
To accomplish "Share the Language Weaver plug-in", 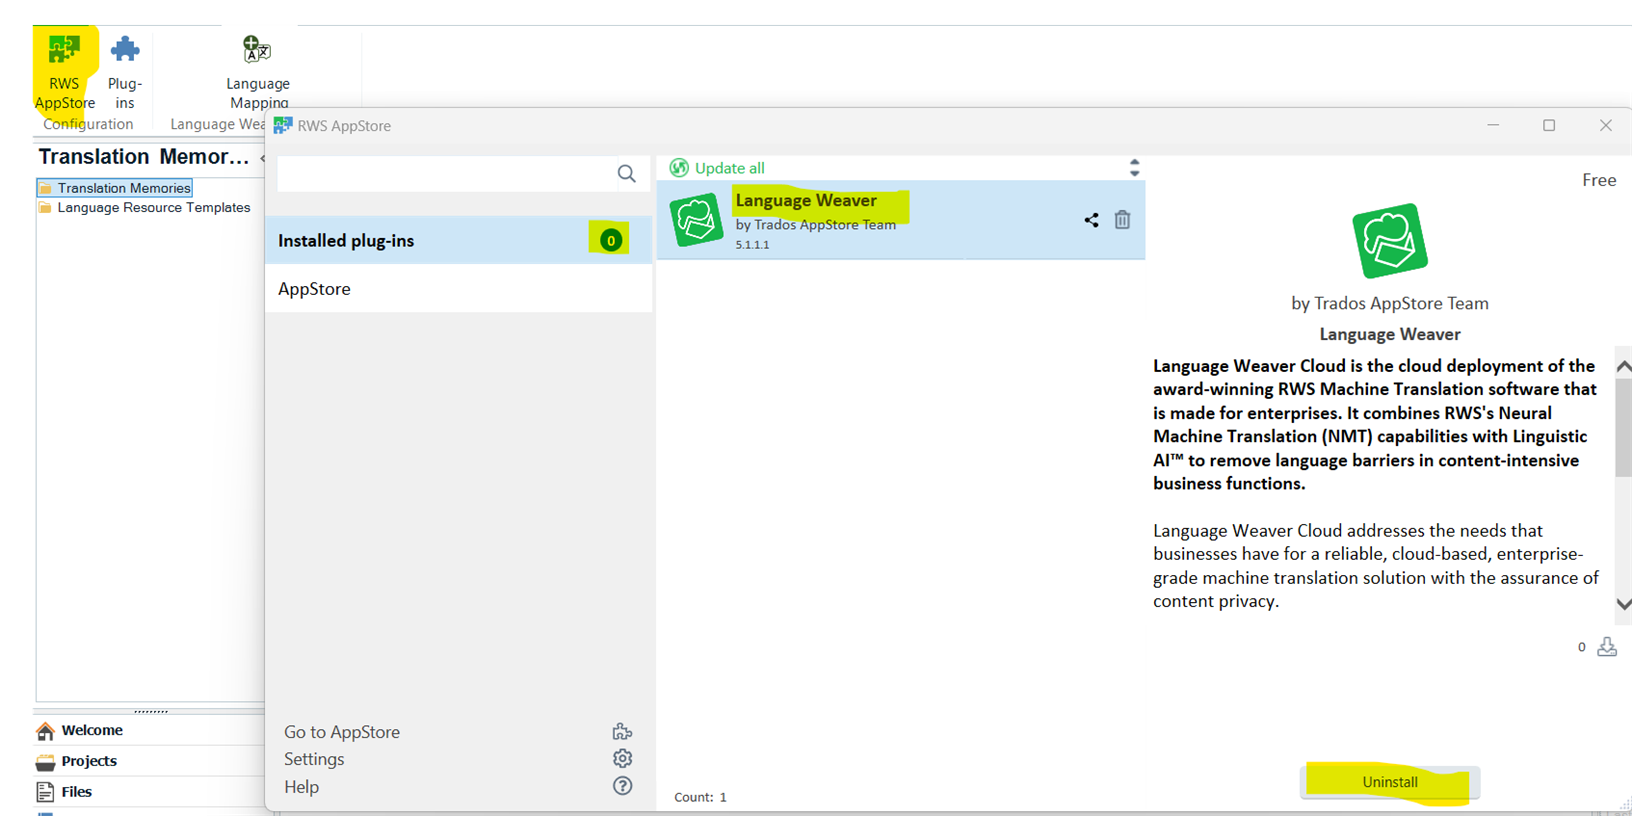I will [1091, 220].
